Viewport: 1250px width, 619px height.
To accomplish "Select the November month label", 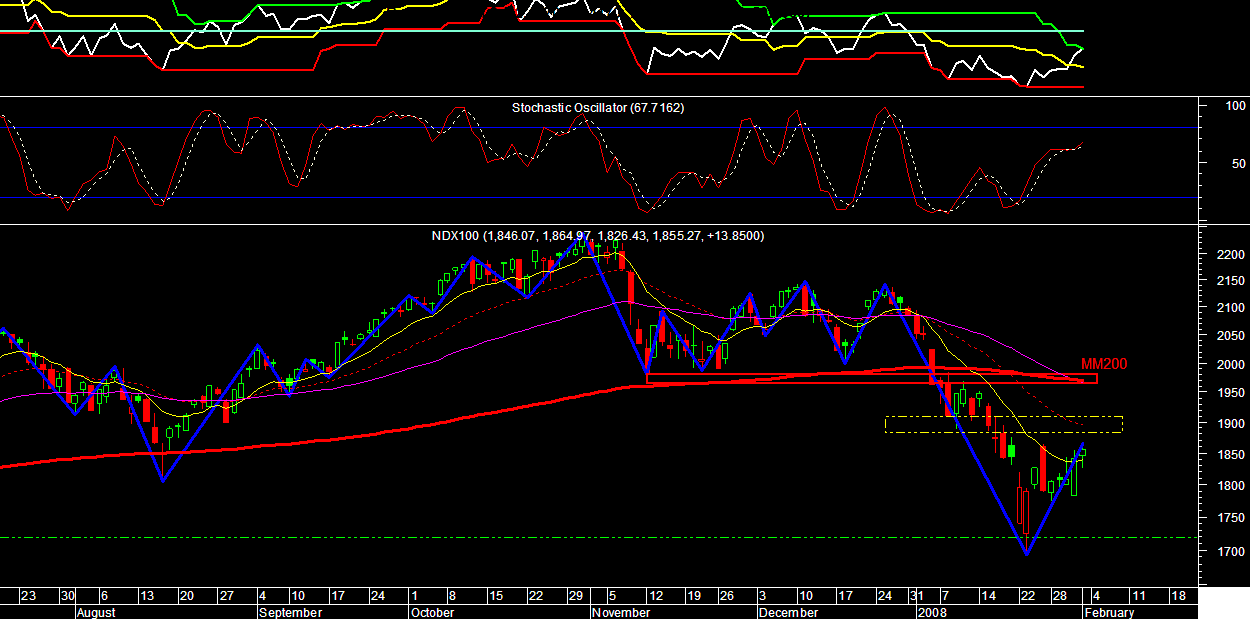I will pyautogui.click(x=621, y=612).
